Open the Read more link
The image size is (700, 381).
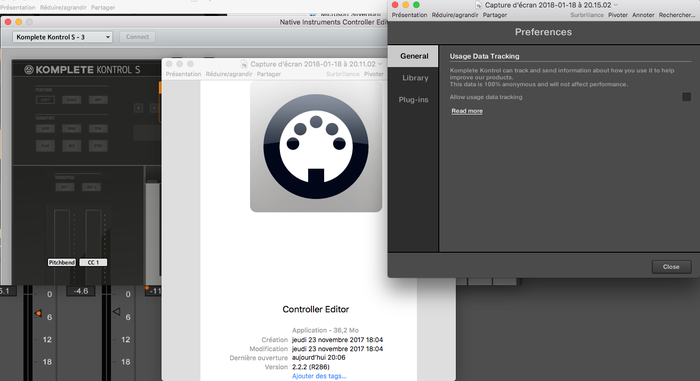(467, 111)
